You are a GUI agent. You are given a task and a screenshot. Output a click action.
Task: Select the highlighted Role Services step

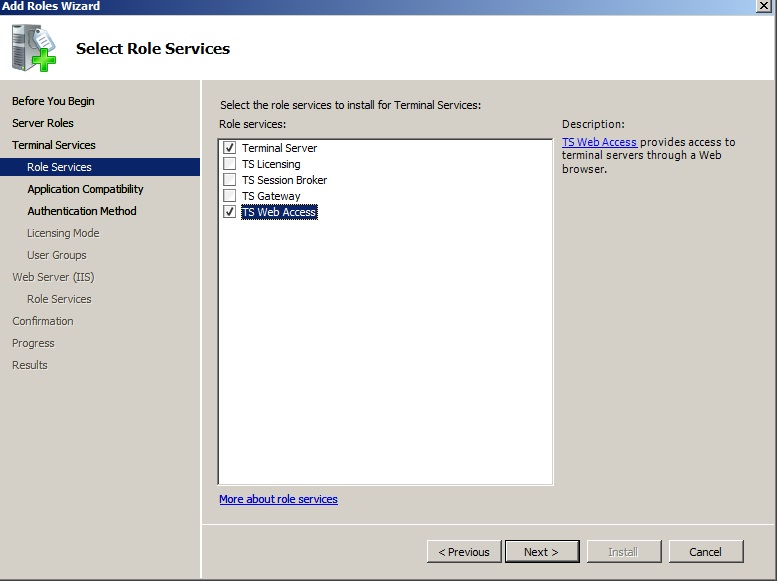click(x=100, y=167)
